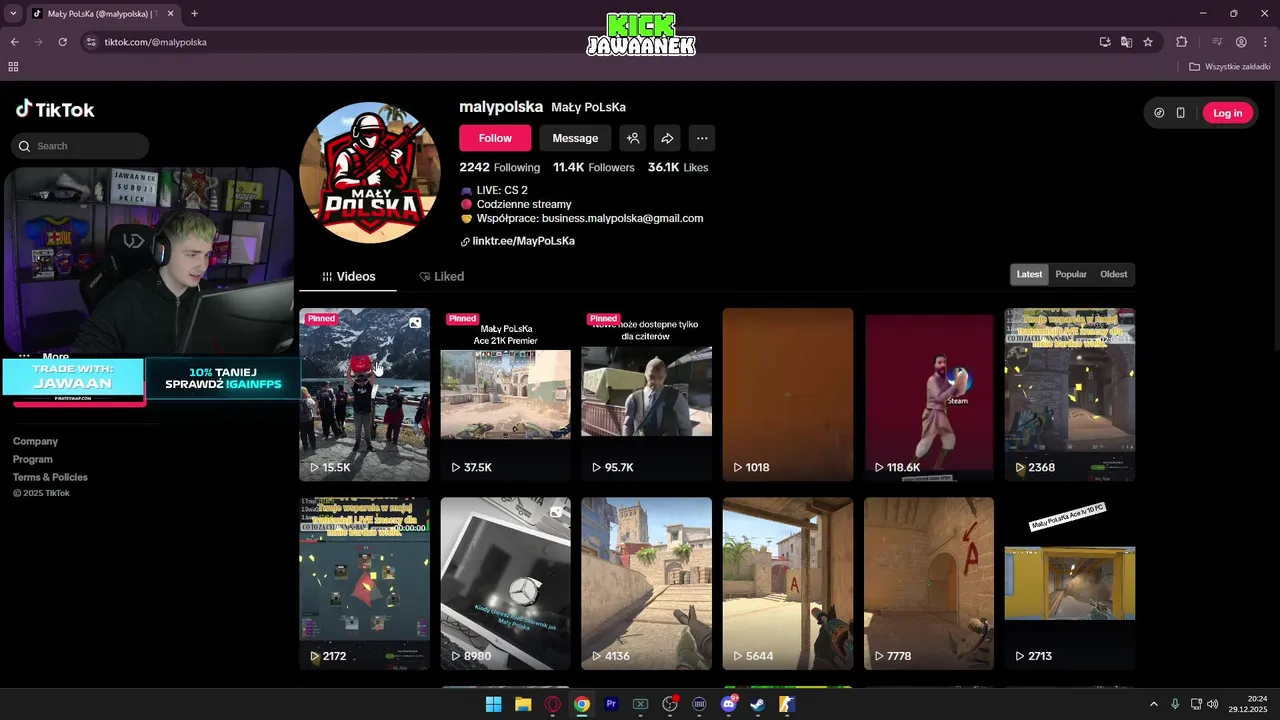
Task: Open the video with 5644 views
Action: point(787,583)
